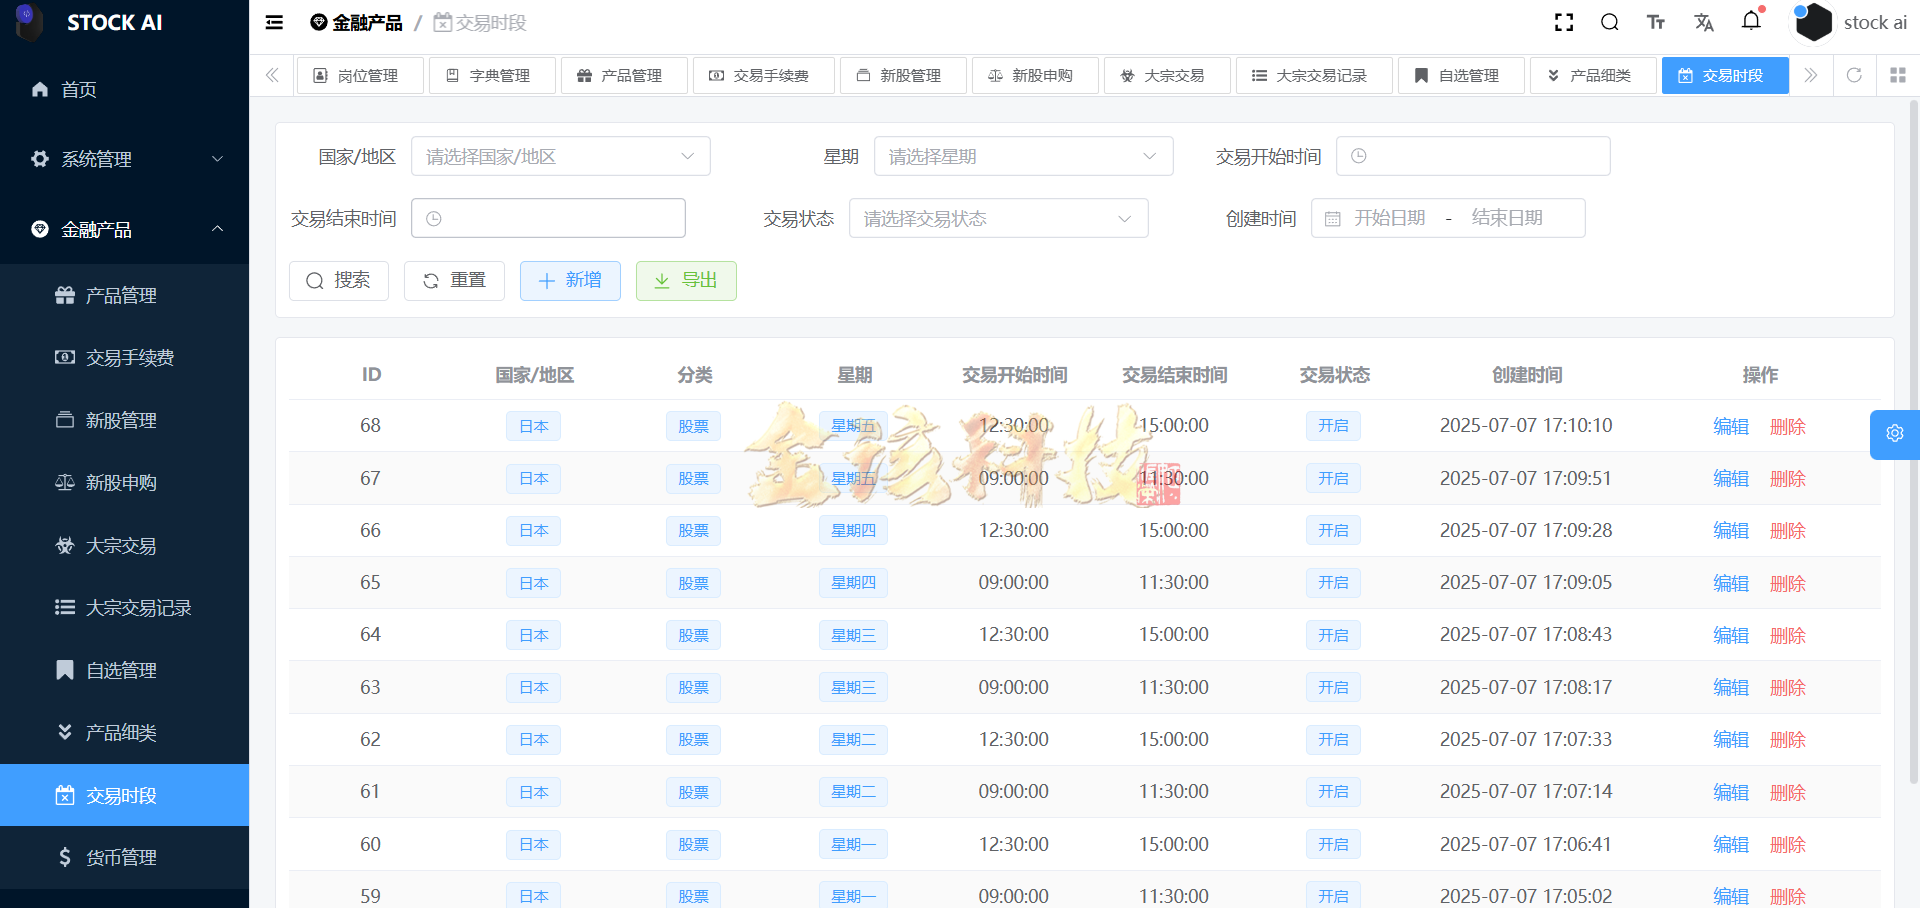Toggle 开启 status for record 68
The width and height of the screenshot is (1920, 908).
coord(1333,425)
